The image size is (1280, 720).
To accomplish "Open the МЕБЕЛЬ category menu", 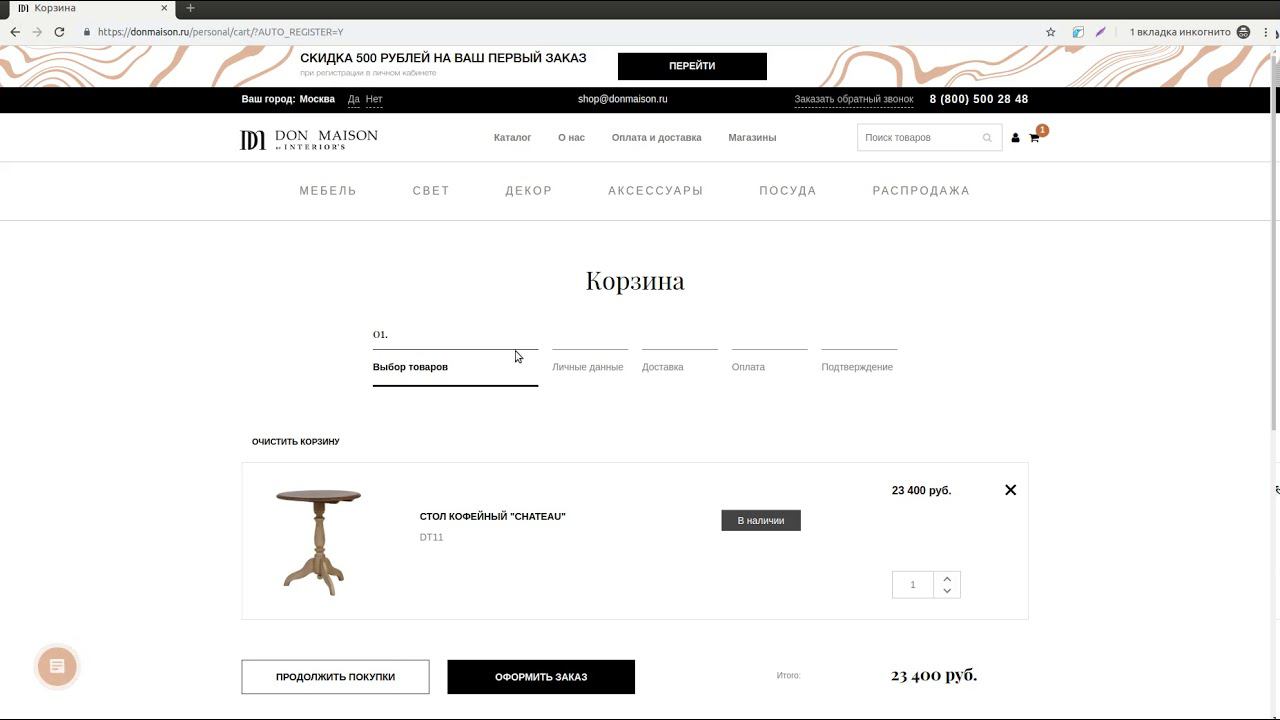I will pos(328,191).
